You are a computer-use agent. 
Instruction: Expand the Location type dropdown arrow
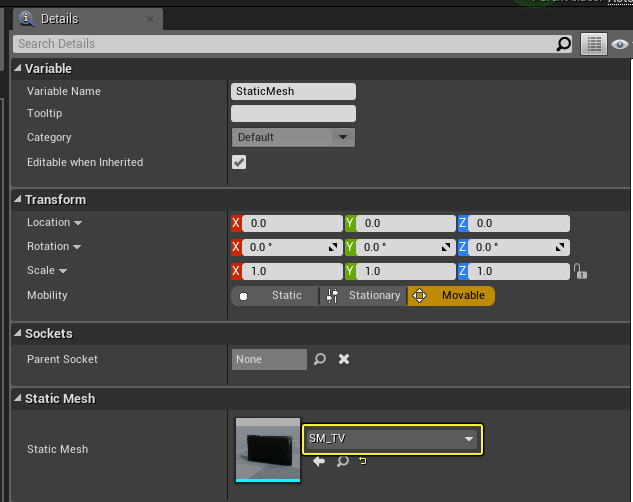(78, 223)
